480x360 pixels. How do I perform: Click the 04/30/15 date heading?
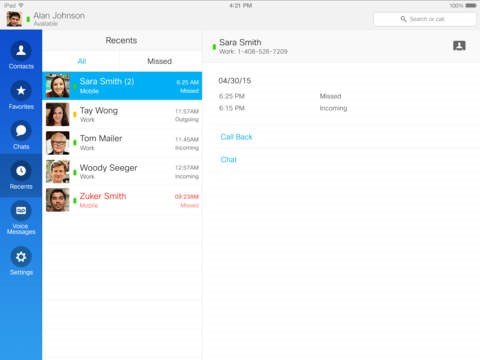(x=235, y=81)
